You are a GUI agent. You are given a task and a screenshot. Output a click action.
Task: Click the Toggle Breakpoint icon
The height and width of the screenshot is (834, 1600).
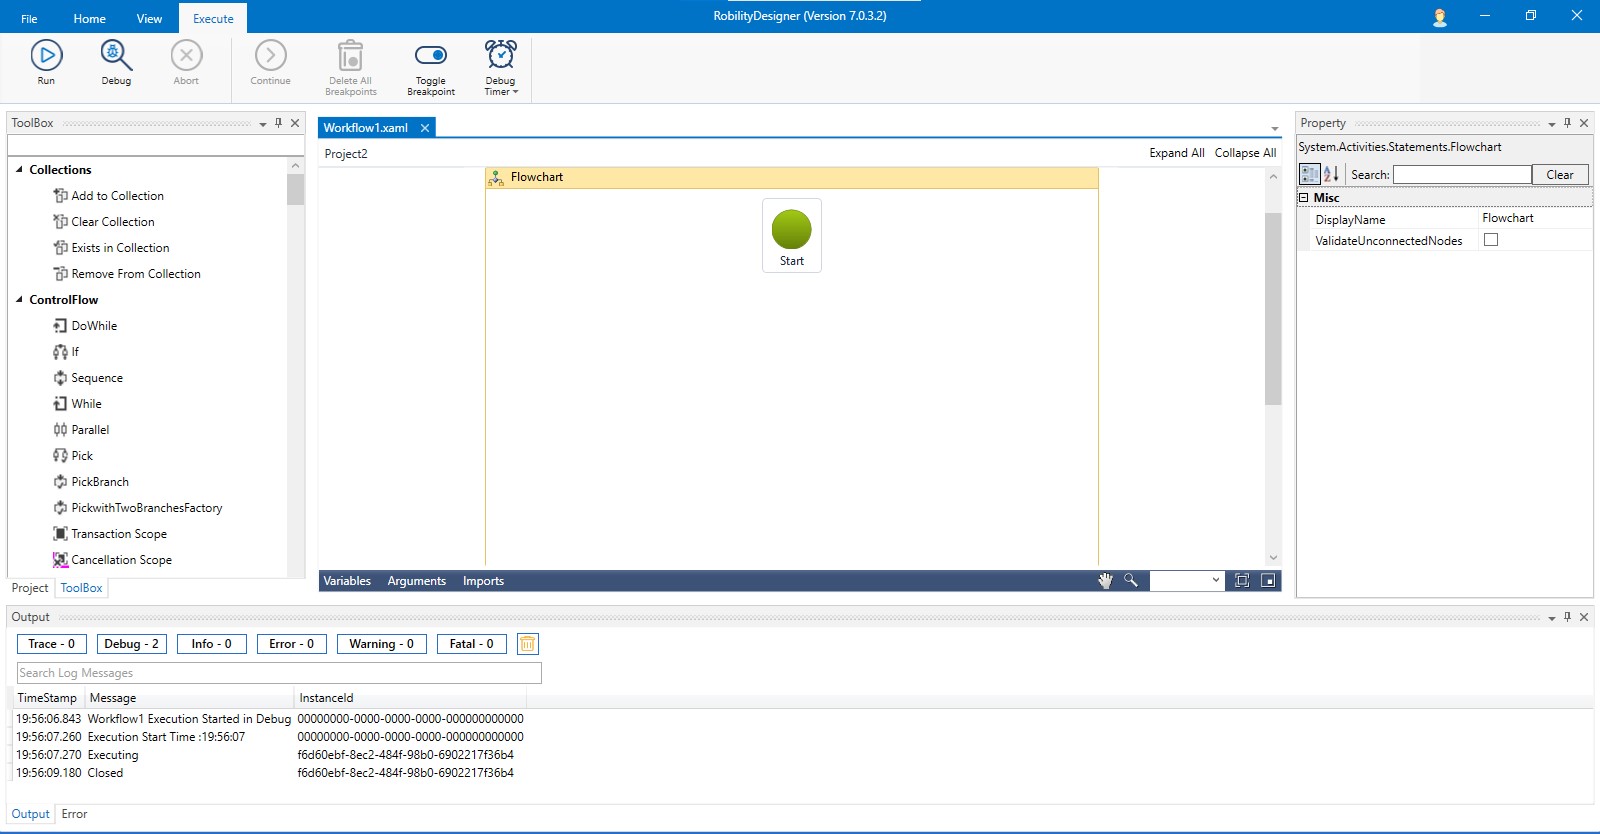click(x=431, y=56)
